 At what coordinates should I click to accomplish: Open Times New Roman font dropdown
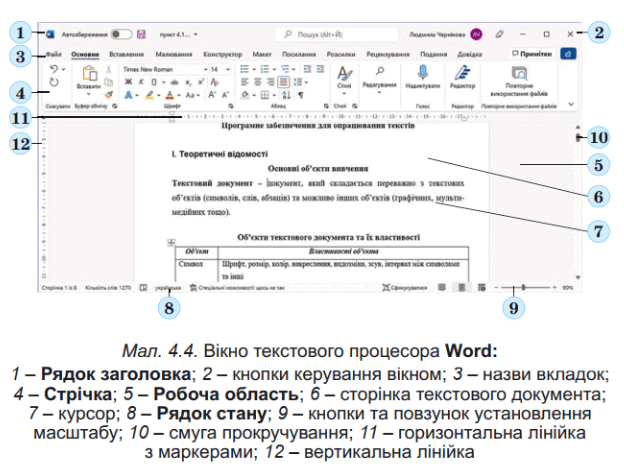206,69
